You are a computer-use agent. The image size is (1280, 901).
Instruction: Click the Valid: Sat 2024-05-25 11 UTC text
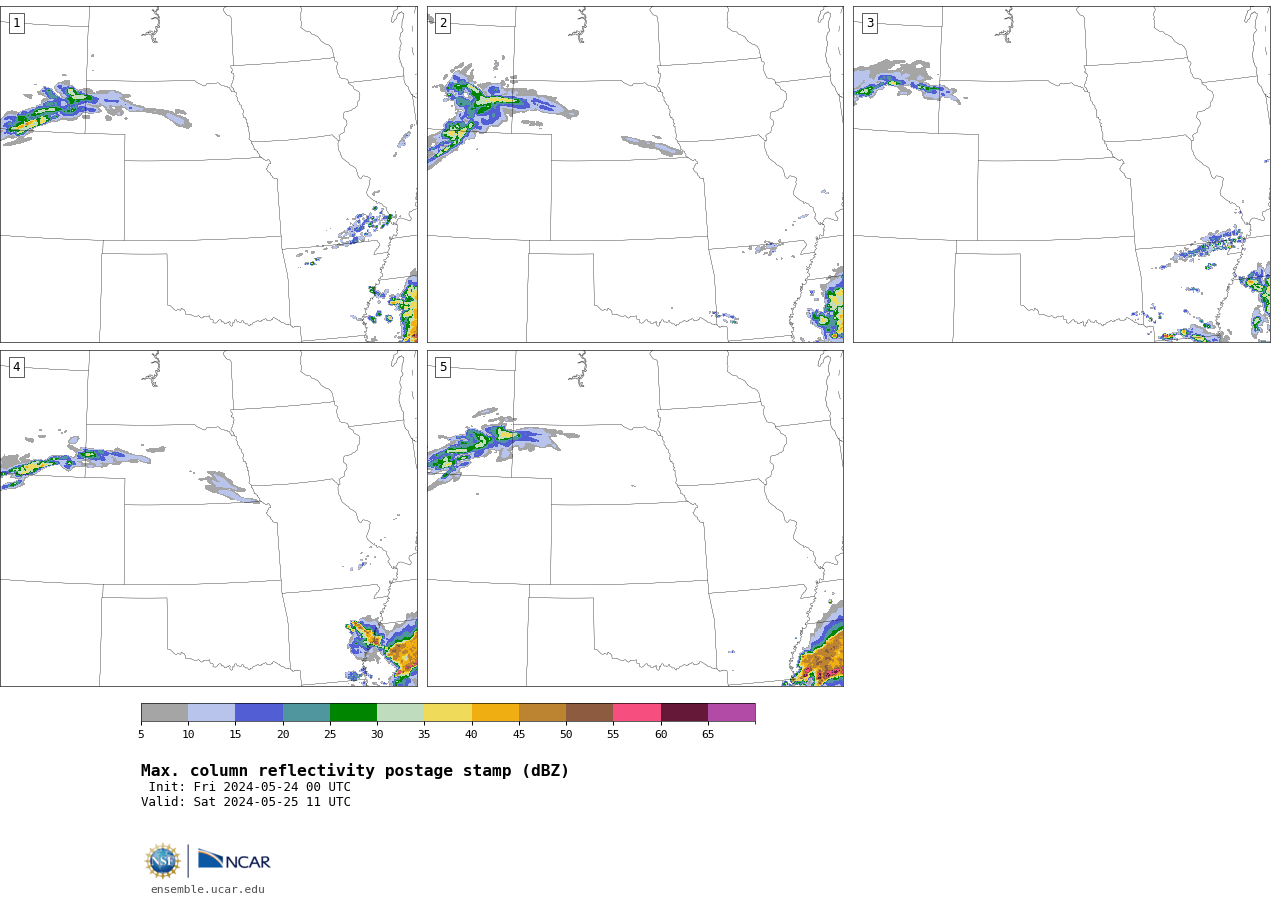pos(246,802)
